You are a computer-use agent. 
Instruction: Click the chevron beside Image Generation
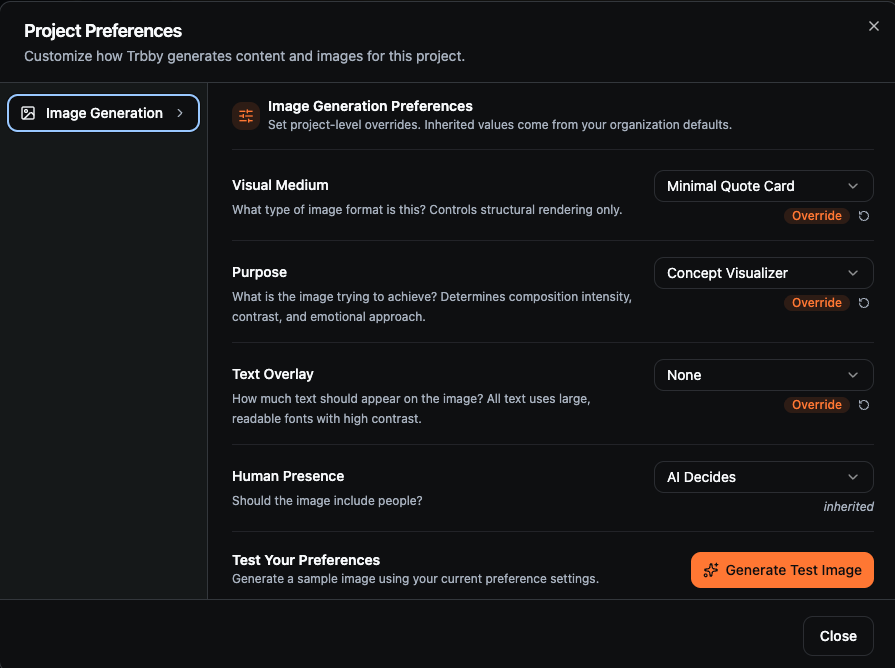click(180, 113)
